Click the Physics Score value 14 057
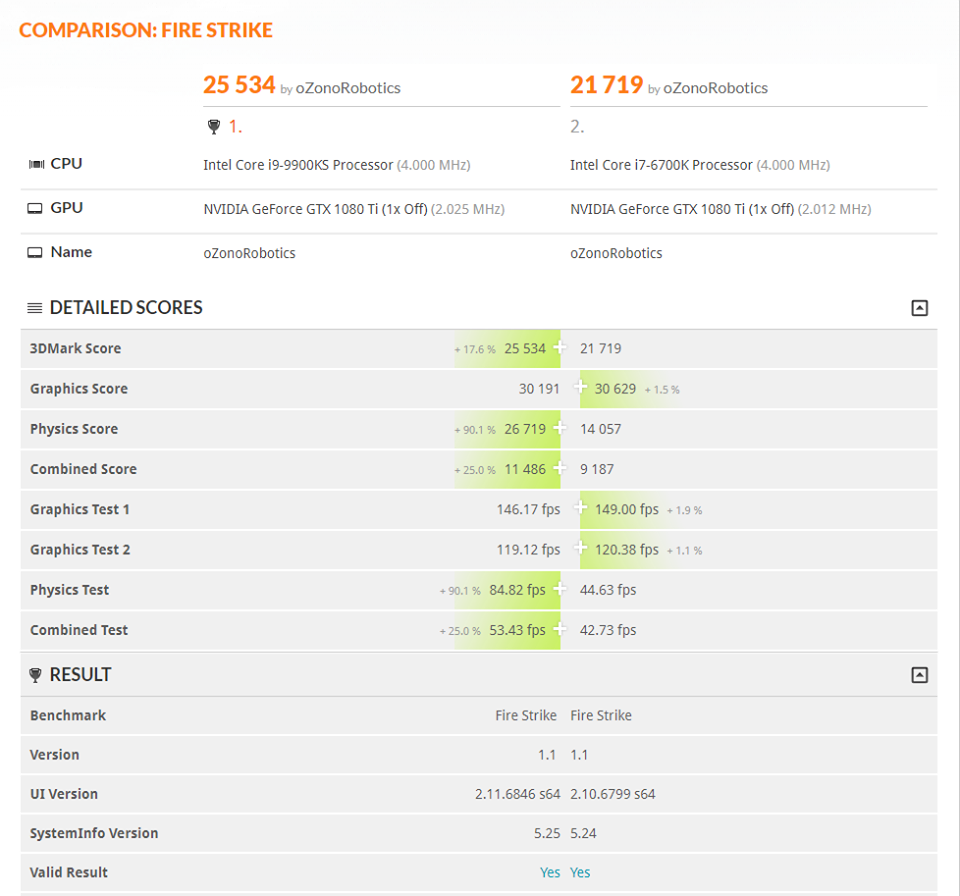This screenshot has width=960, height=896. coord(601,429)
